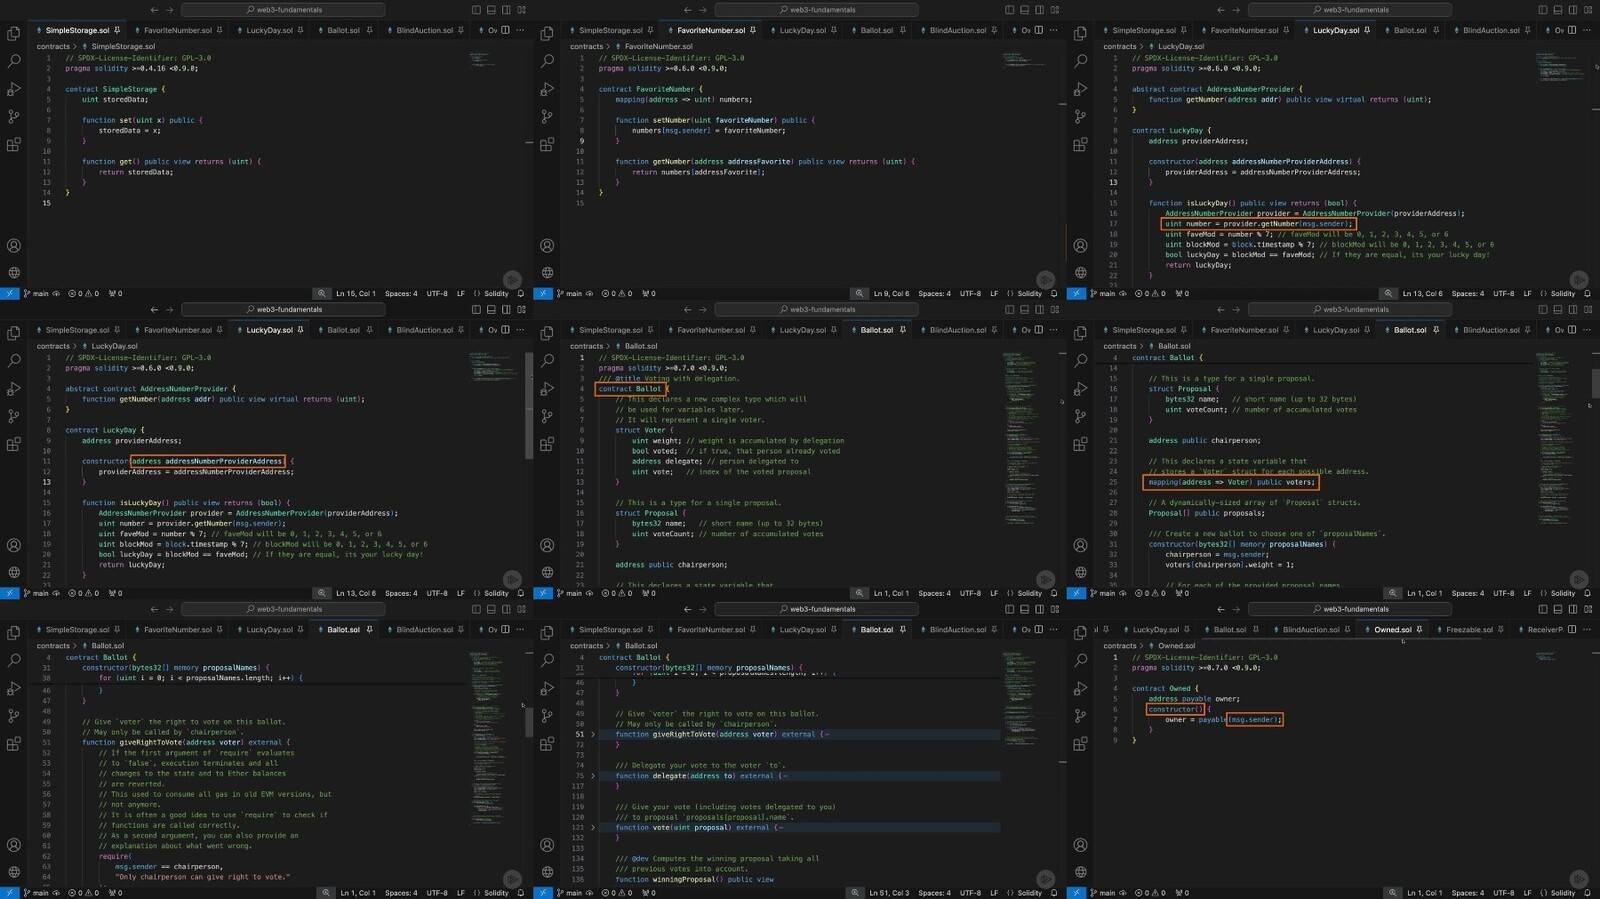Click search box in the SimpleStorage.sol window

tap(284, 10)
